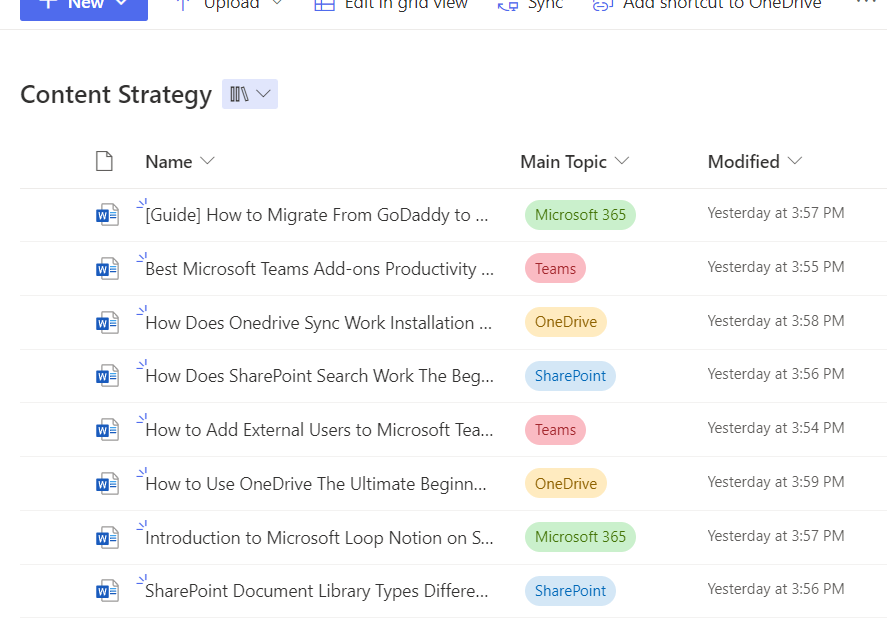Open 'SharePoint Document Library Types' document

point(317,591)
